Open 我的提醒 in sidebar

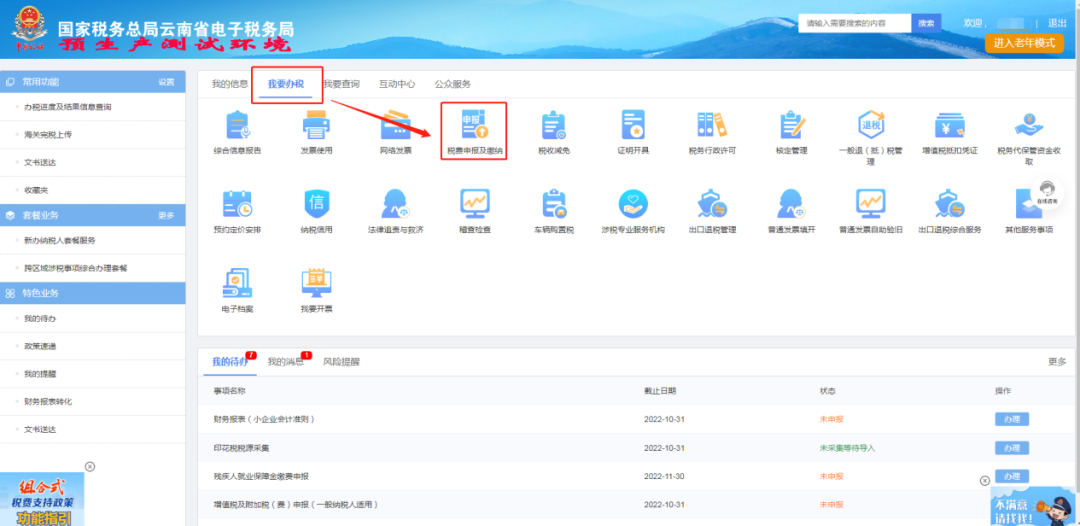[39, 374]
